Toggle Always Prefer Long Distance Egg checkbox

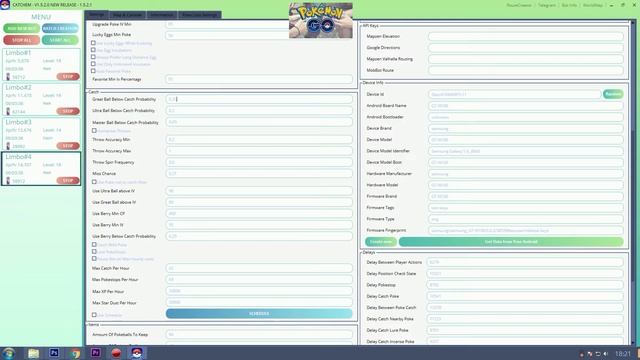pyautogui.click(x=93, y=57)
